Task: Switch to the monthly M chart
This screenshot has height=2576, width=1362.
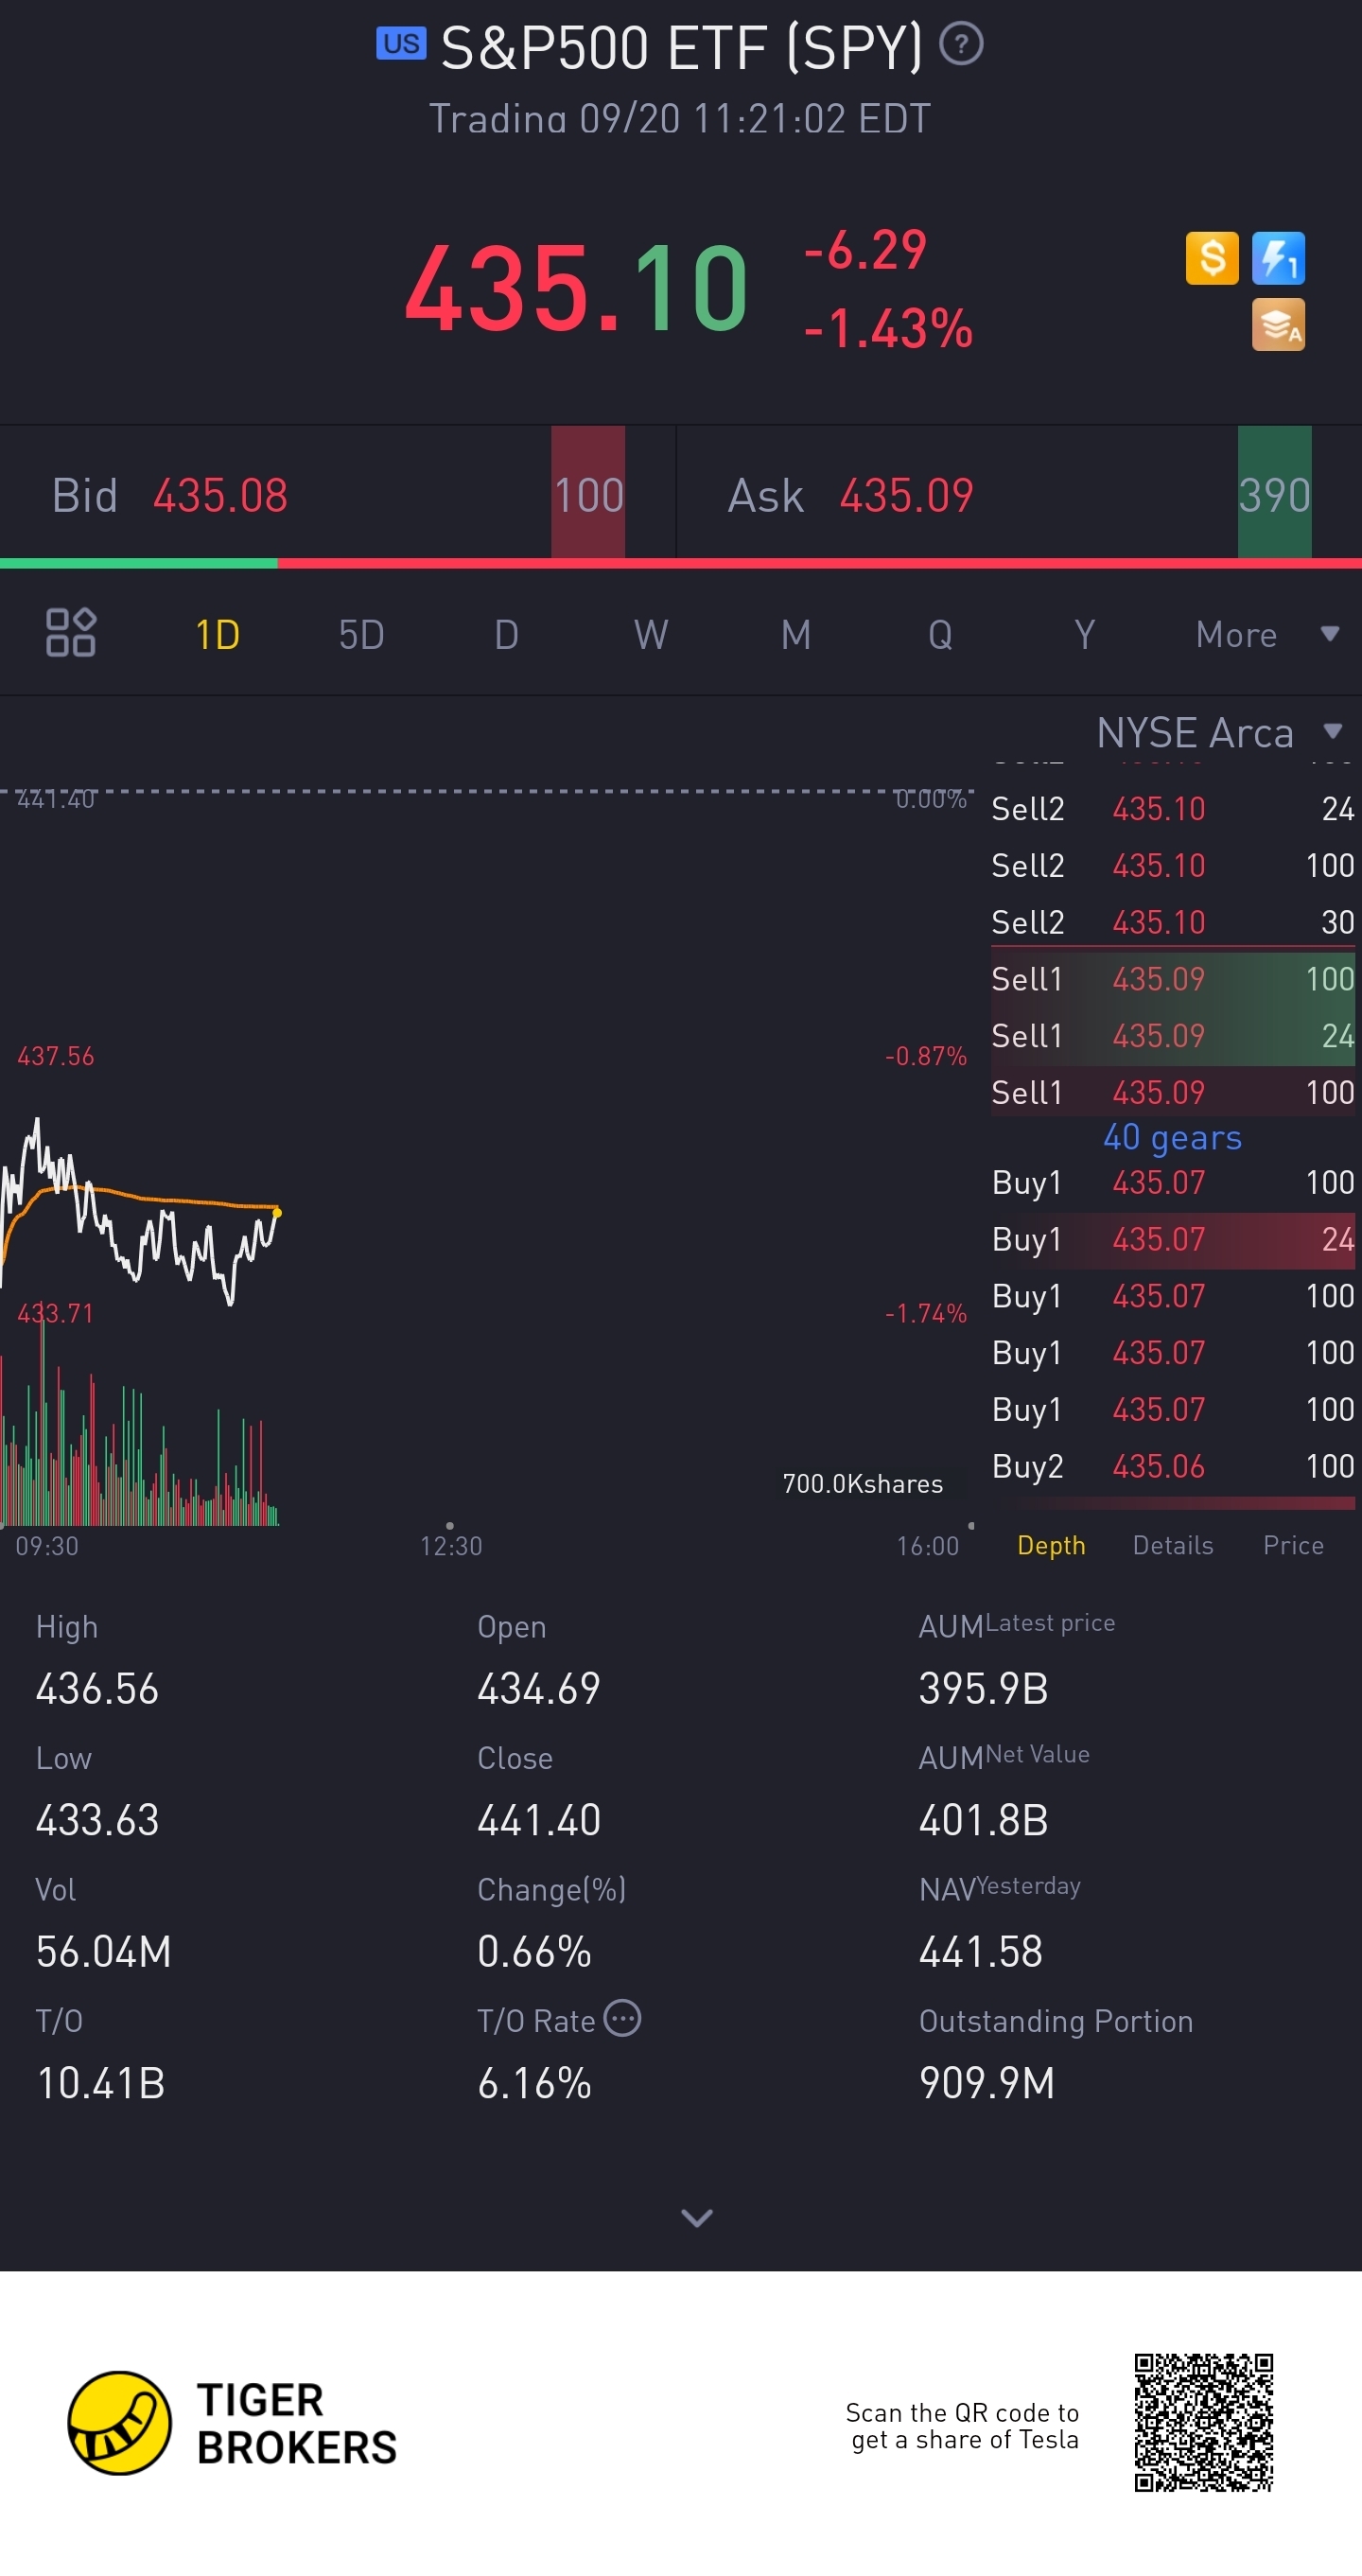Action: (x=796, y=634)
